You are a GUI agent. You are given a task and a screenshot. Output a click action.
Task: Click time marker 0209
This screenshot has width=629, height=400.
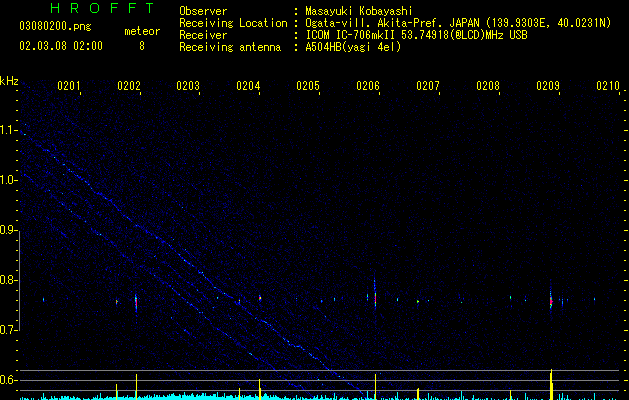click(x=548, y=86)
